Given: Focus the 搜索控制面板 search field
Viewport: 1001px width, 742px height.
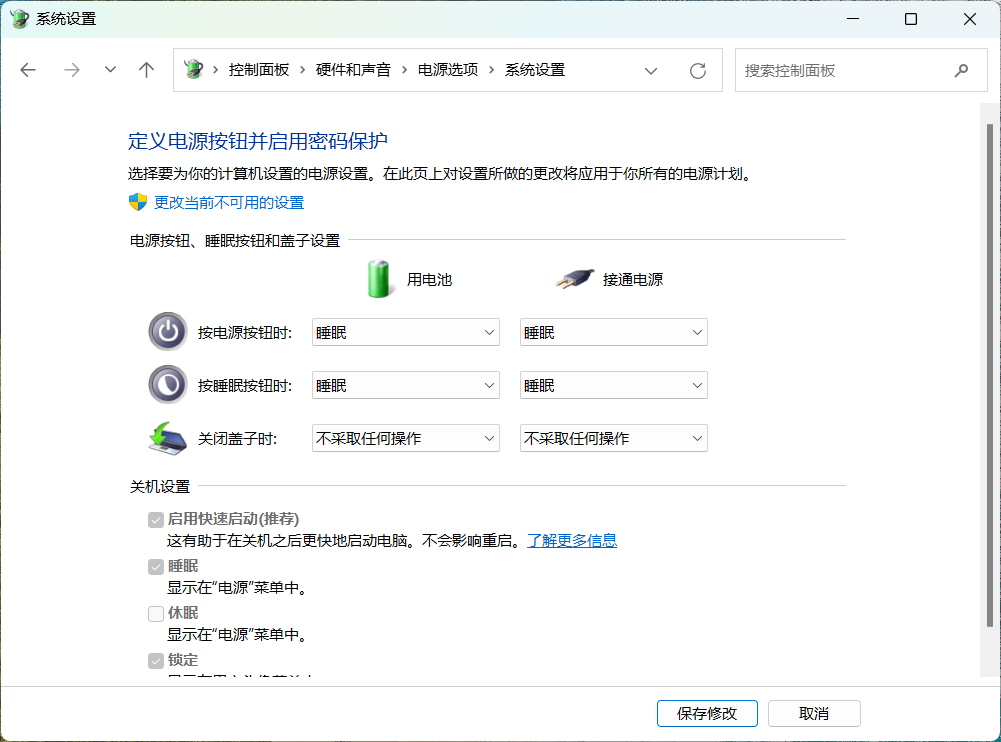Looking at the screenshot, I should pyautogui.click(x=861, y=70).
